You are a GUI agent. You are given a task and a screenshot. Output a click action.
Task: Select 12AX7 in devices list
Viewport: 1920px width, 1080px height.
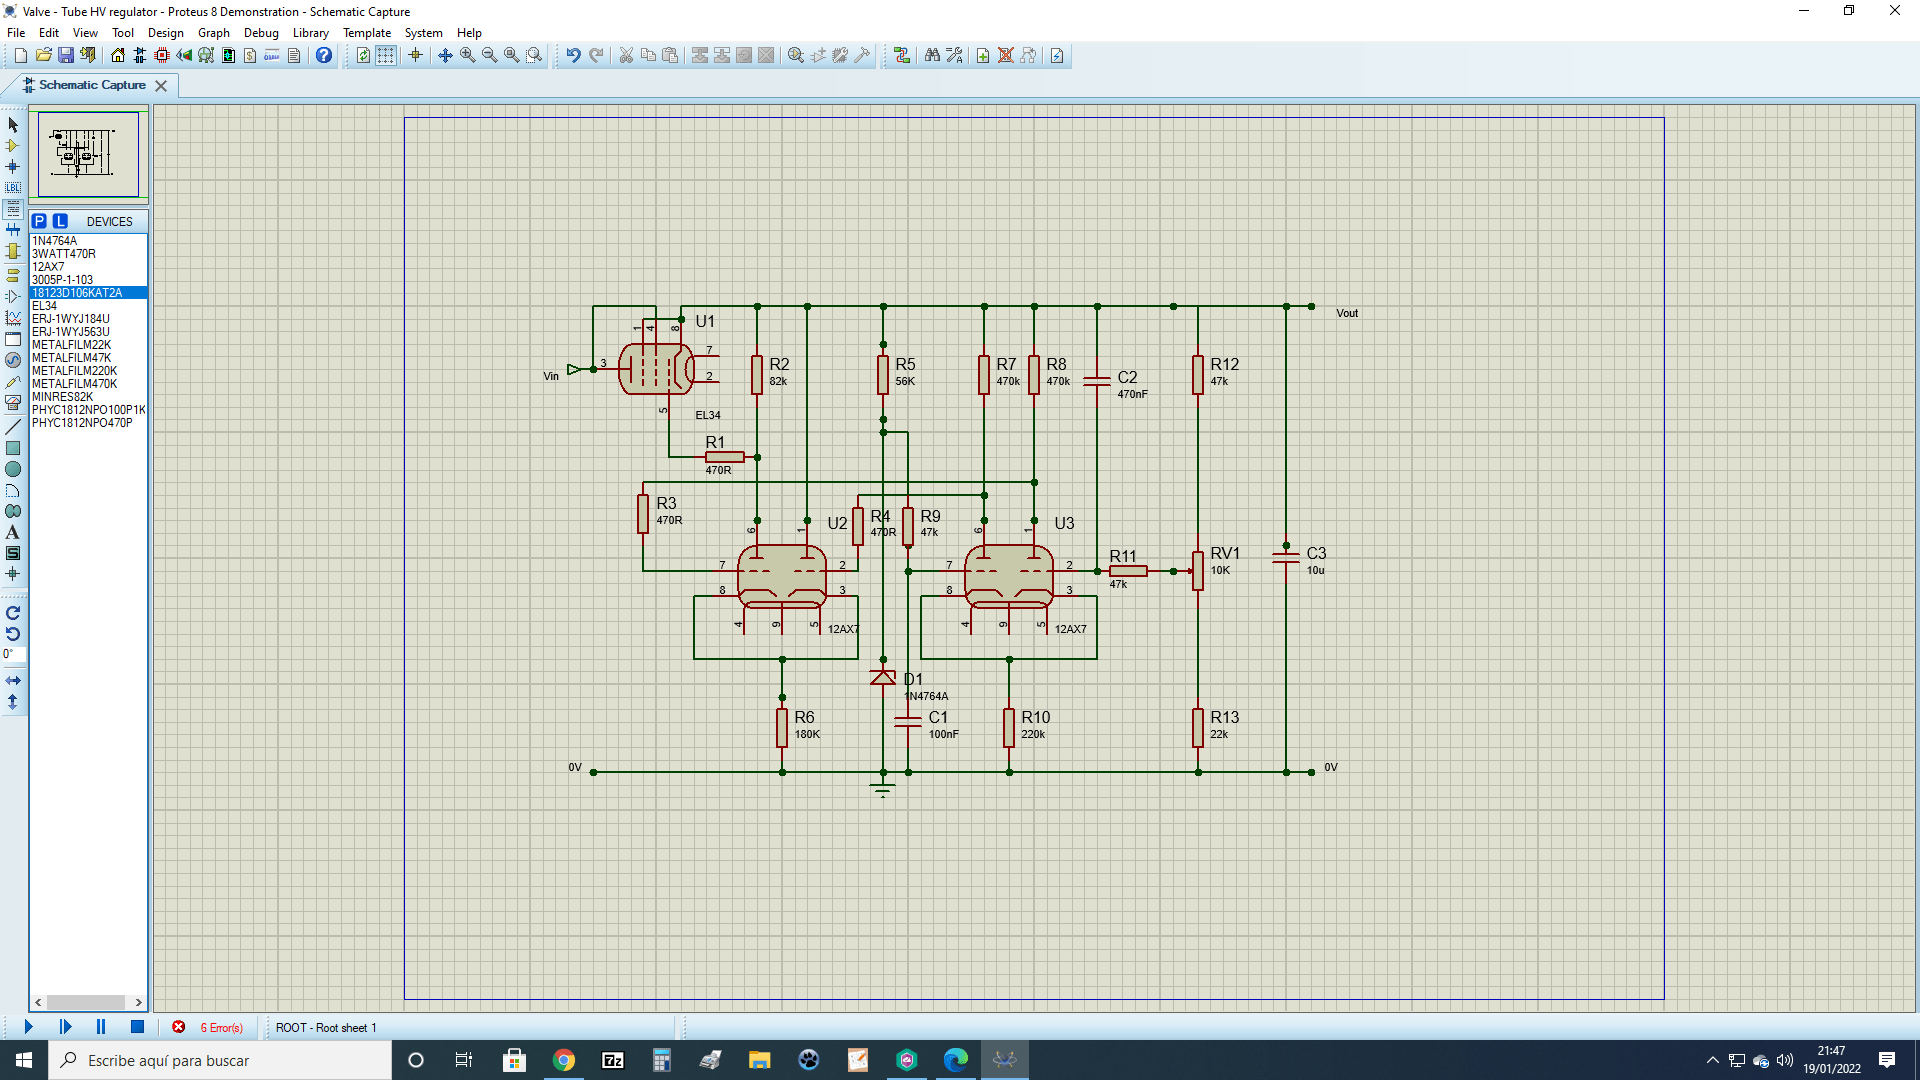48,267
